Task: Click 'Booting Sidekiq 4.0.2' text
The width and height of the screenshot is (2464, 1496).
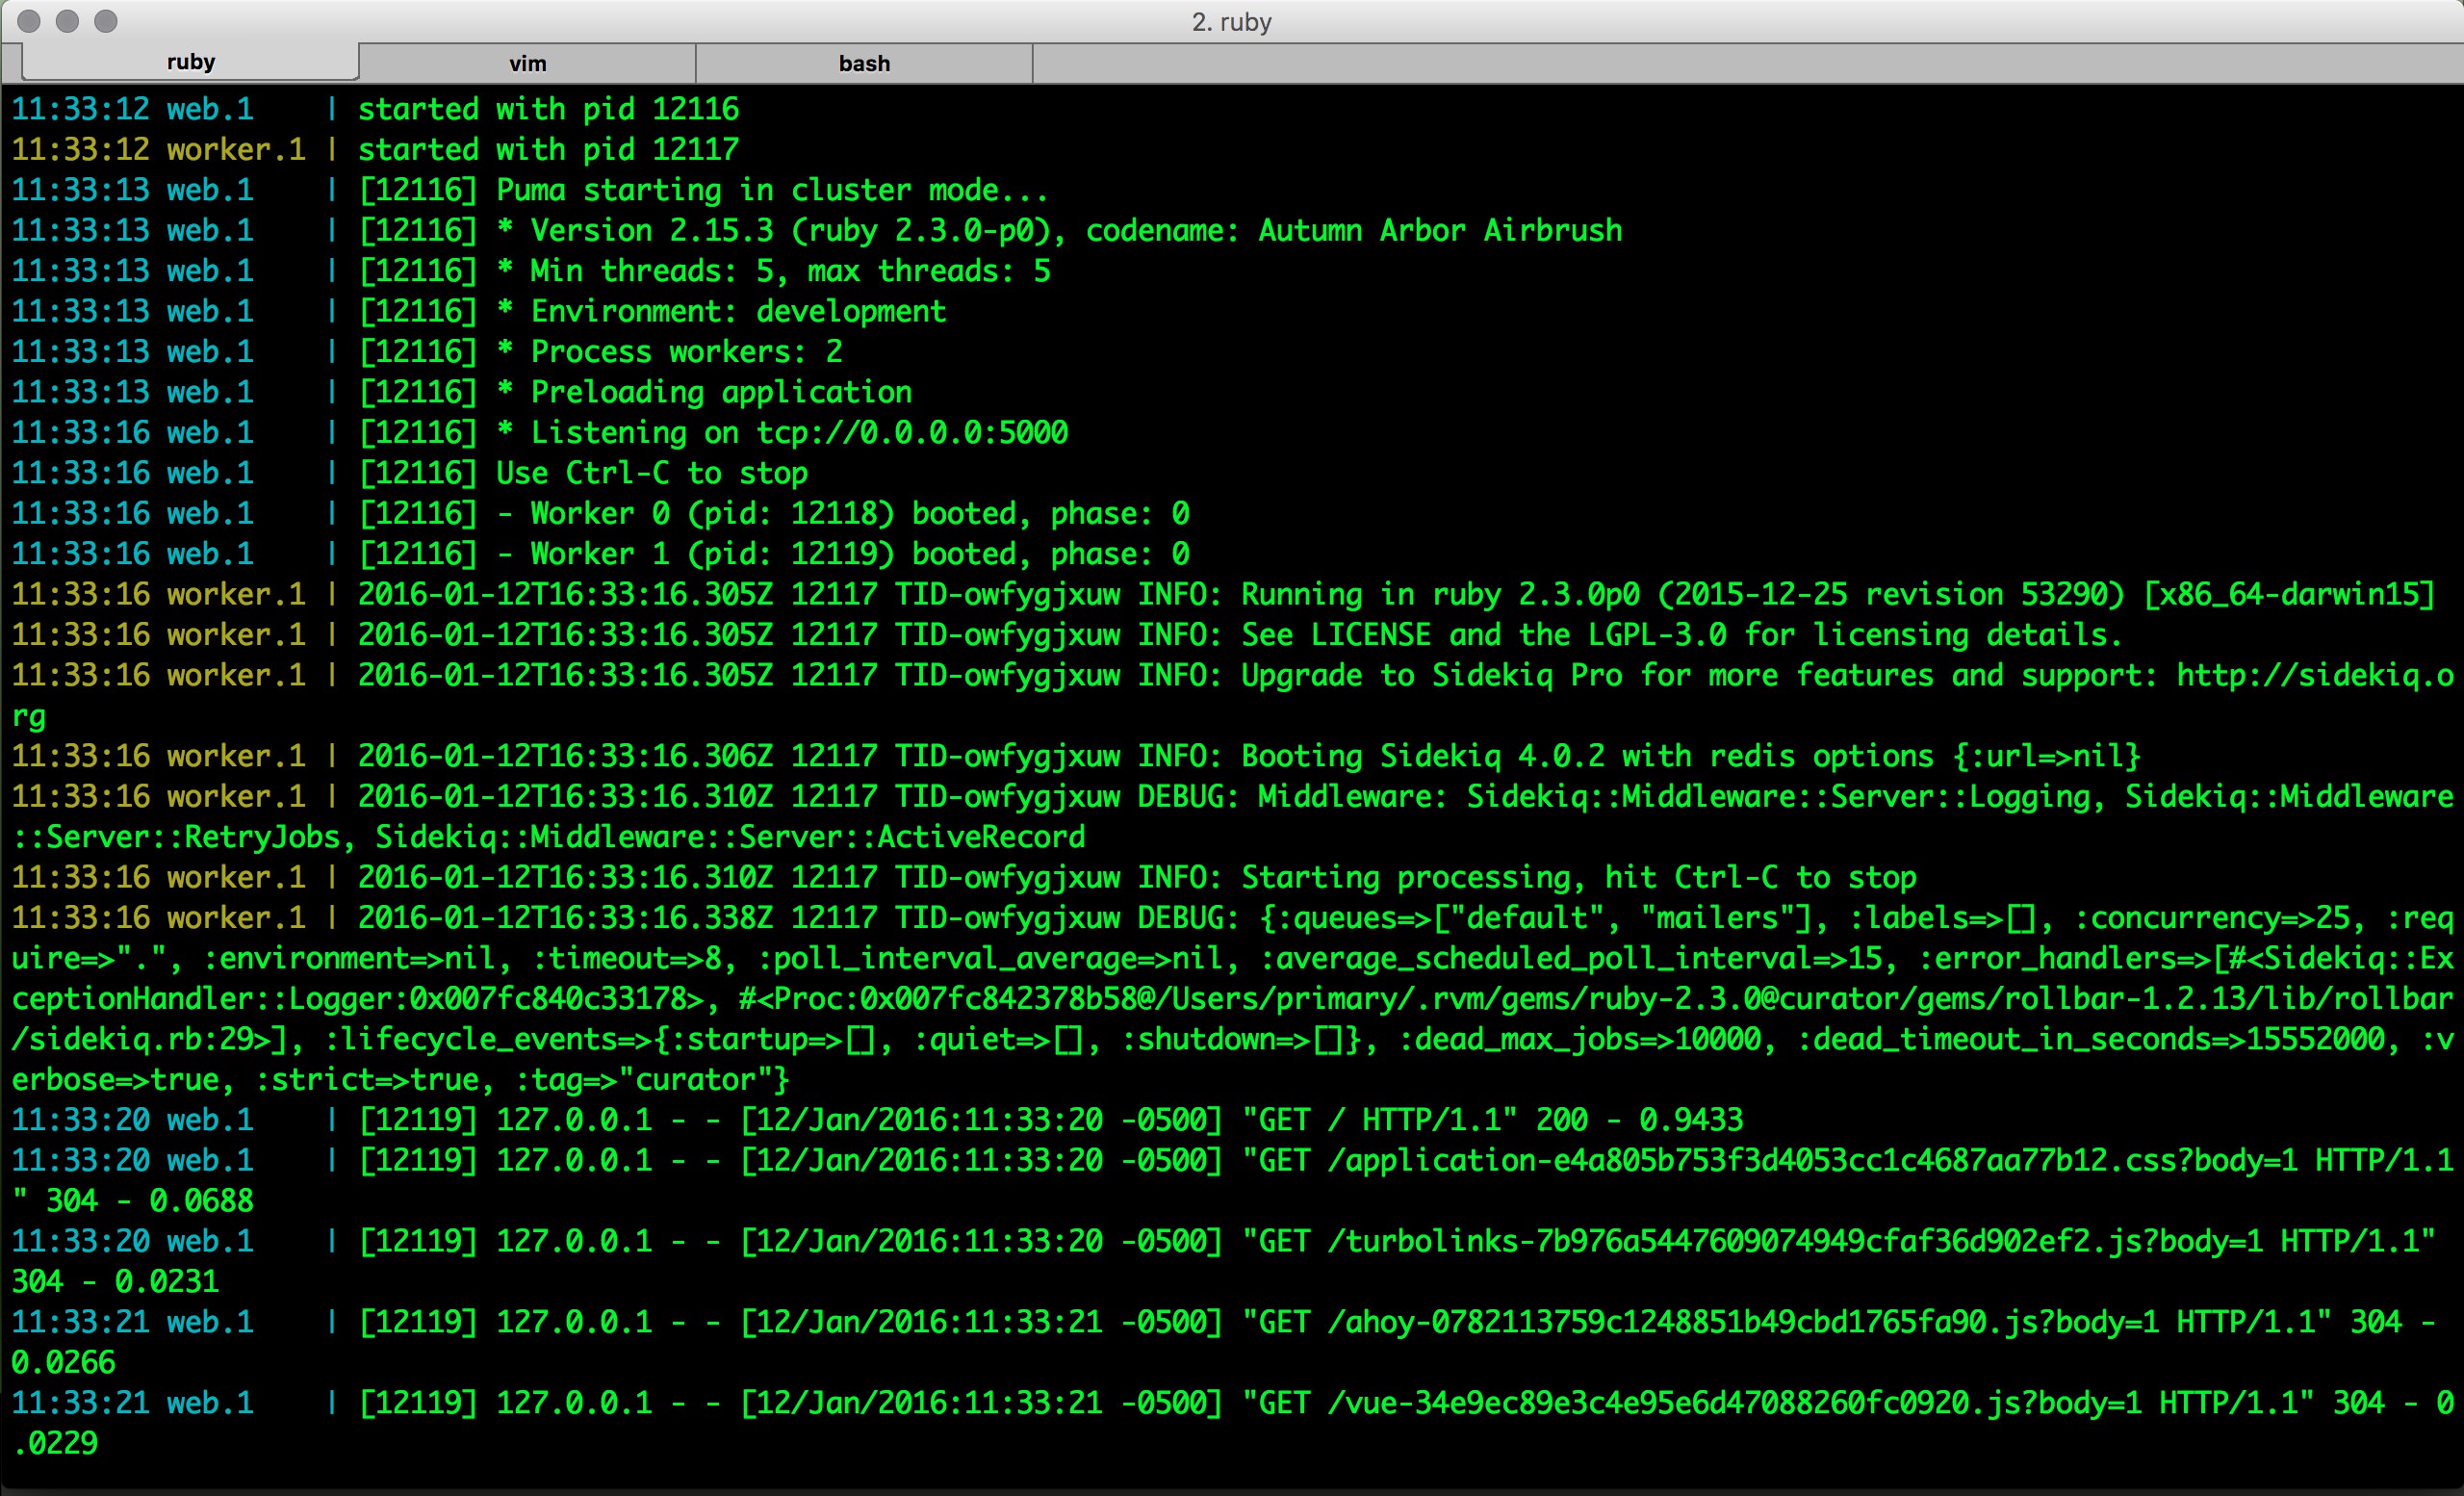Action: pyautogui.click(x=1423, y=756)
